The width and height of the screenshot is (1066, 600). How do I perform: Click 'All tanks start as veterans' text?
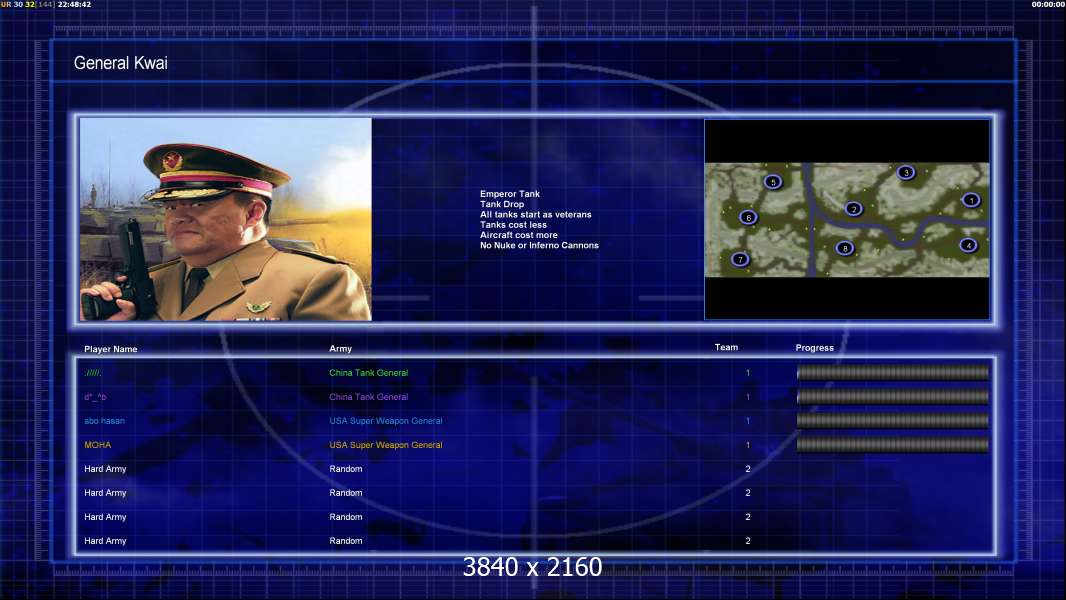tap(536, 214)
